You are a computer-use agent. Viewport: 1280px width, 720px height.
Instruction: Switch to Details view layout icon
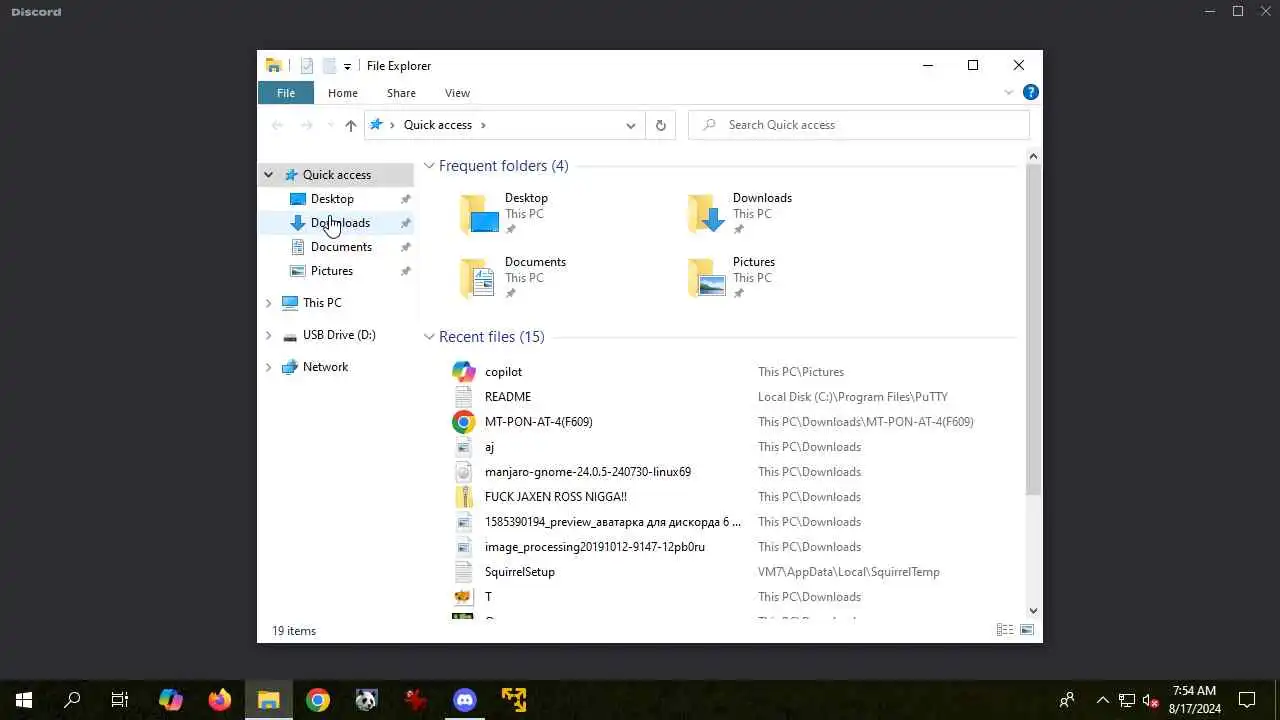[x=1005, y=630]
